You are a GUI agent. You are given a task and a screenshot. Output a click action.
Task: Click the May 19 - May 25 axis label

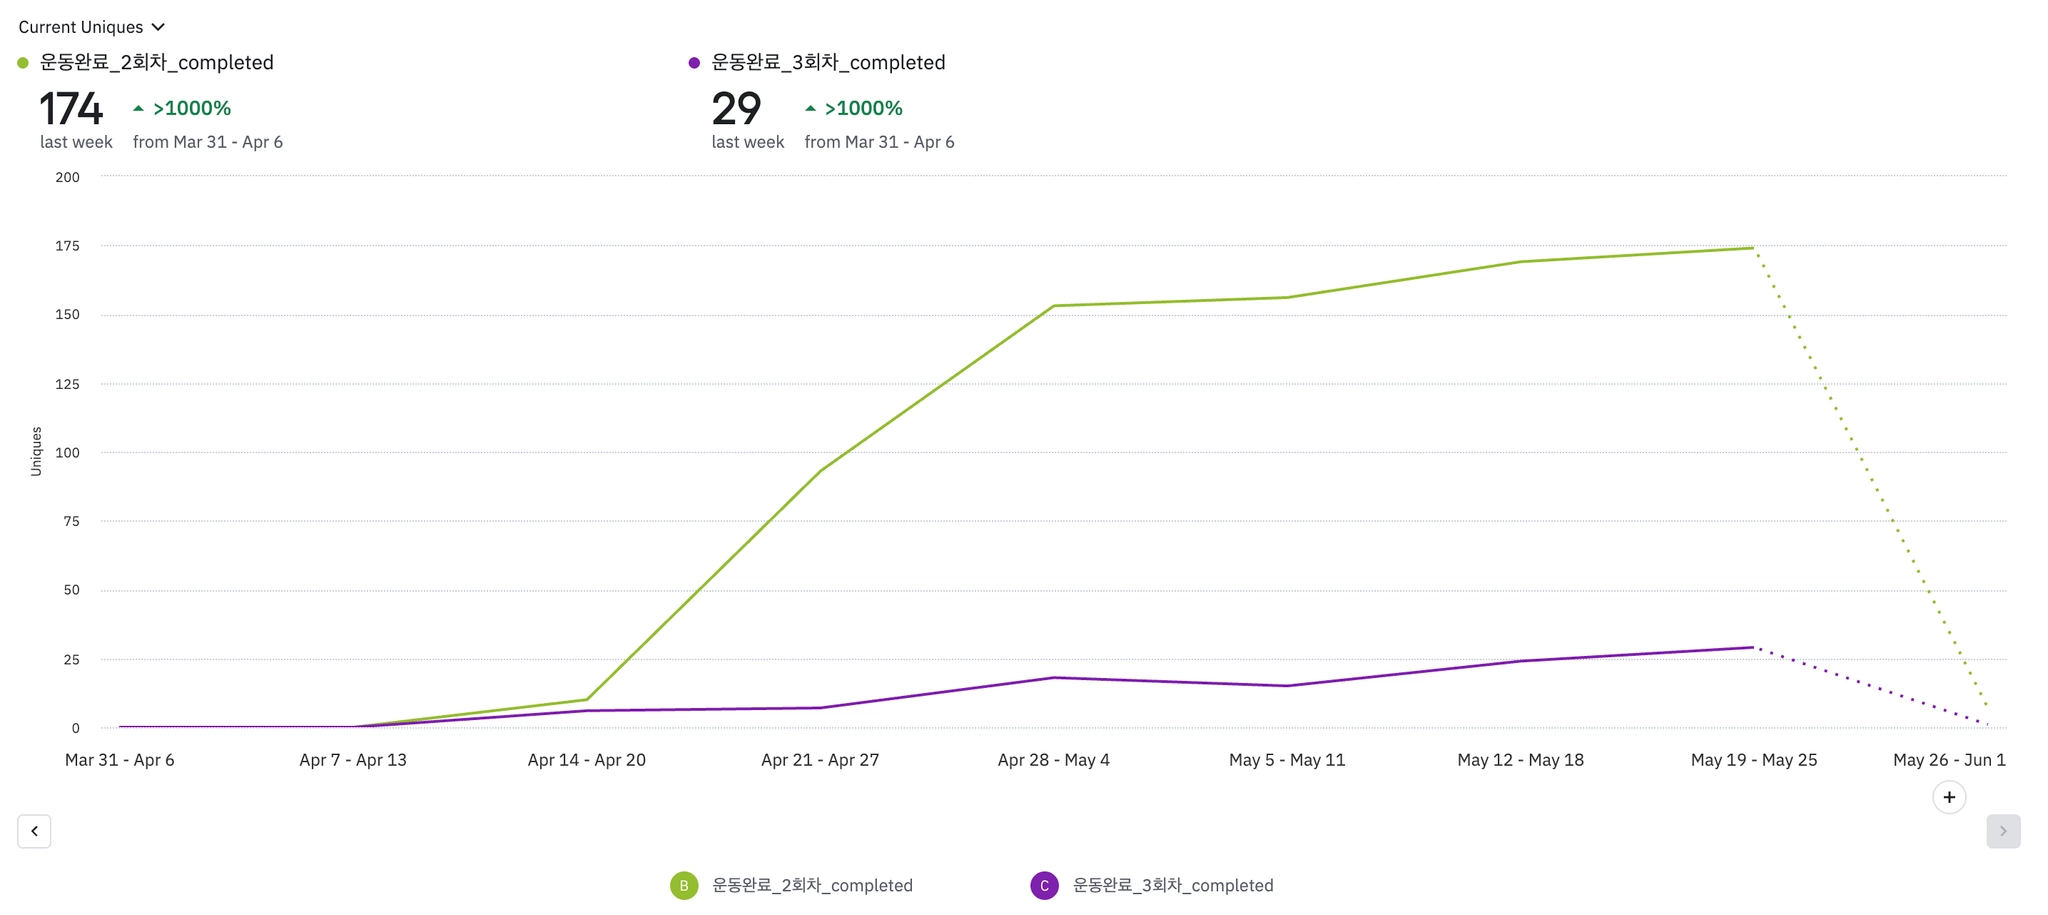click(x=1753, y=760)
